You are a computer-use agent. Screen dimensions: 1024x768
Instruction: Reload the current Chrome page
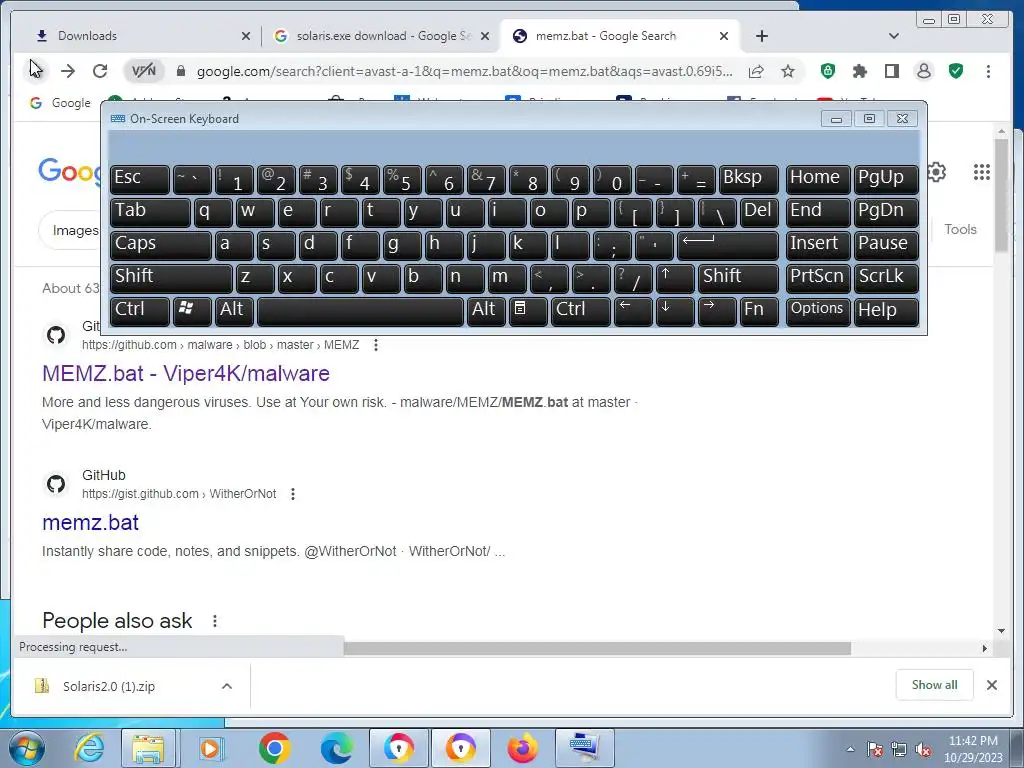pyautogui.click(x=100, y=71)
